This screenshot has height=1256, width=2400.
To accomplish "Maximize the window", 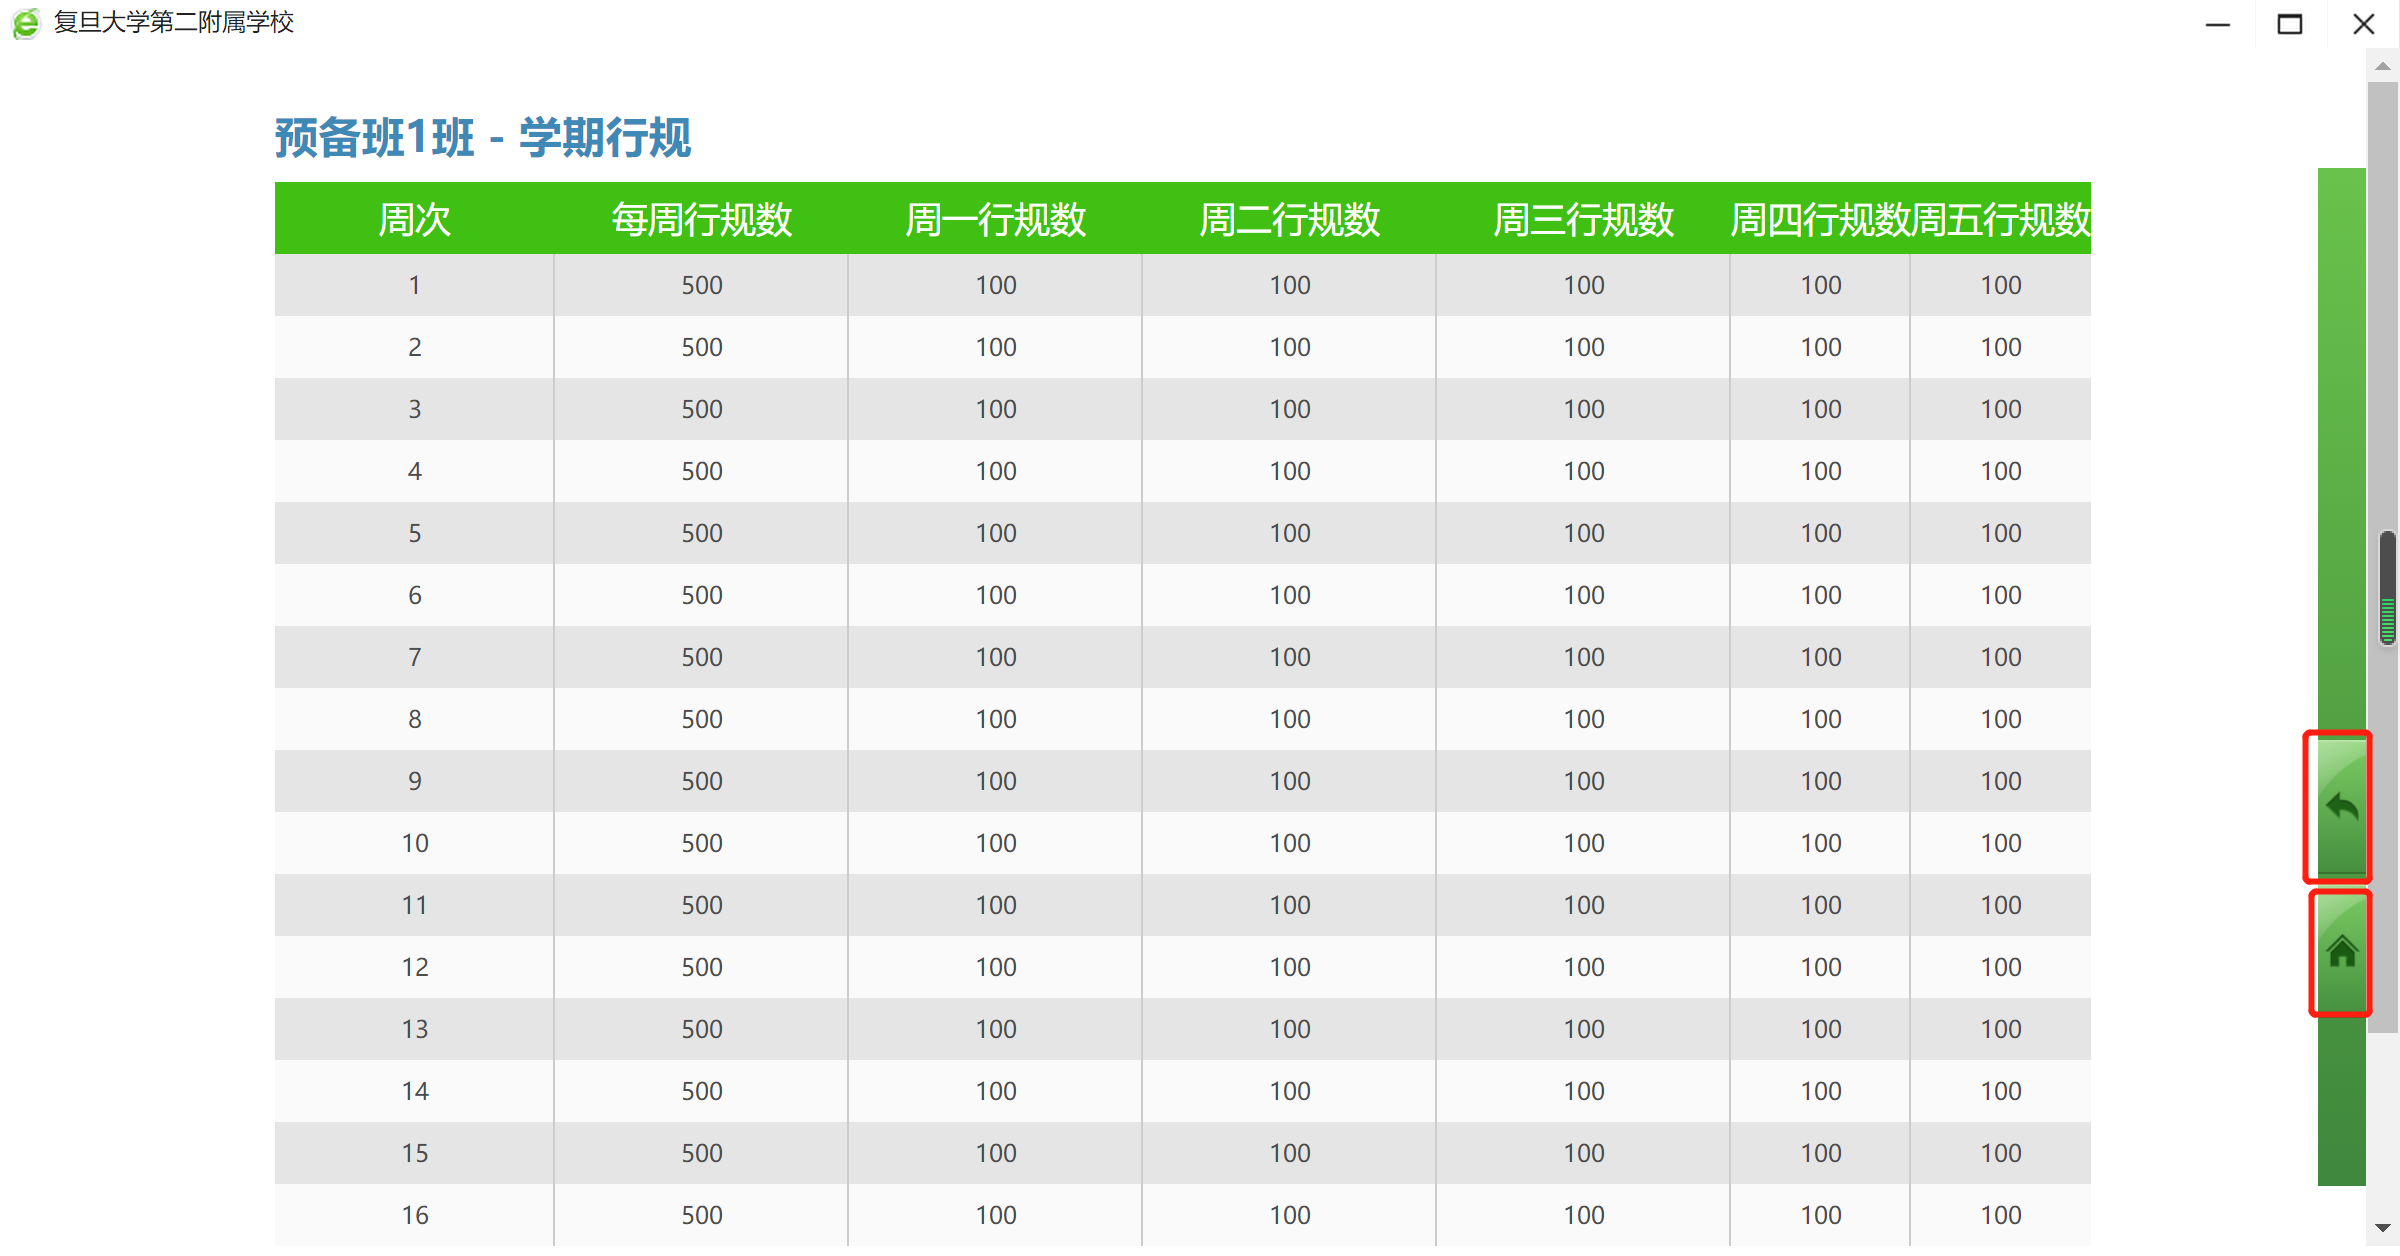I will [2290, 24].
